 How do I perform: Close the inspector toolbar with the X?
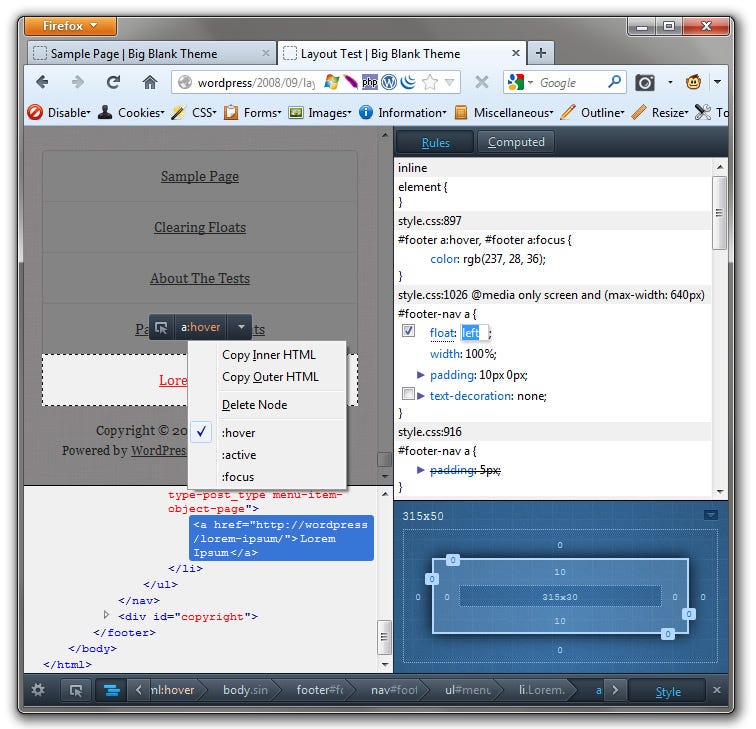pos(717,690)
